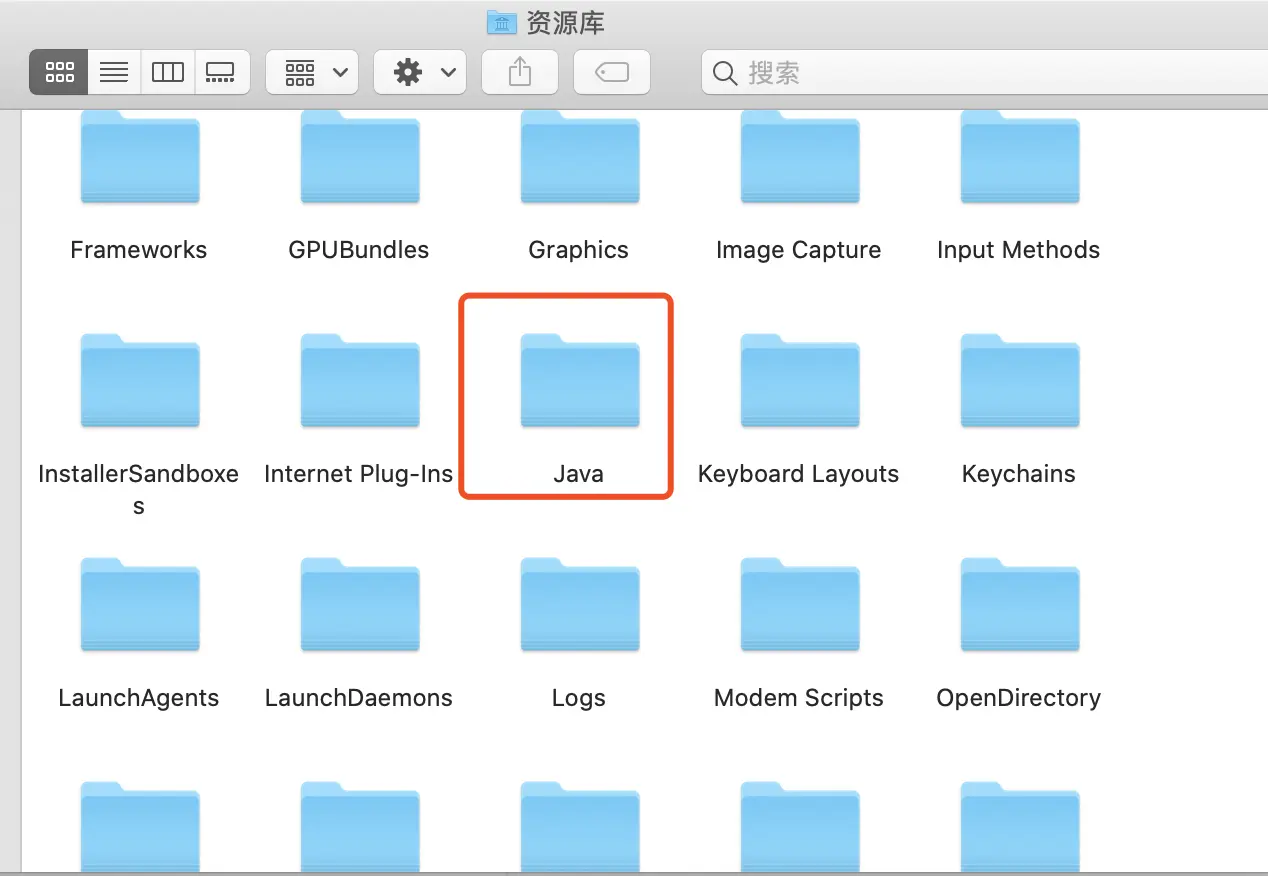Select the Logs folder icon
The image size is (1268, 876).
click(580, 605)
